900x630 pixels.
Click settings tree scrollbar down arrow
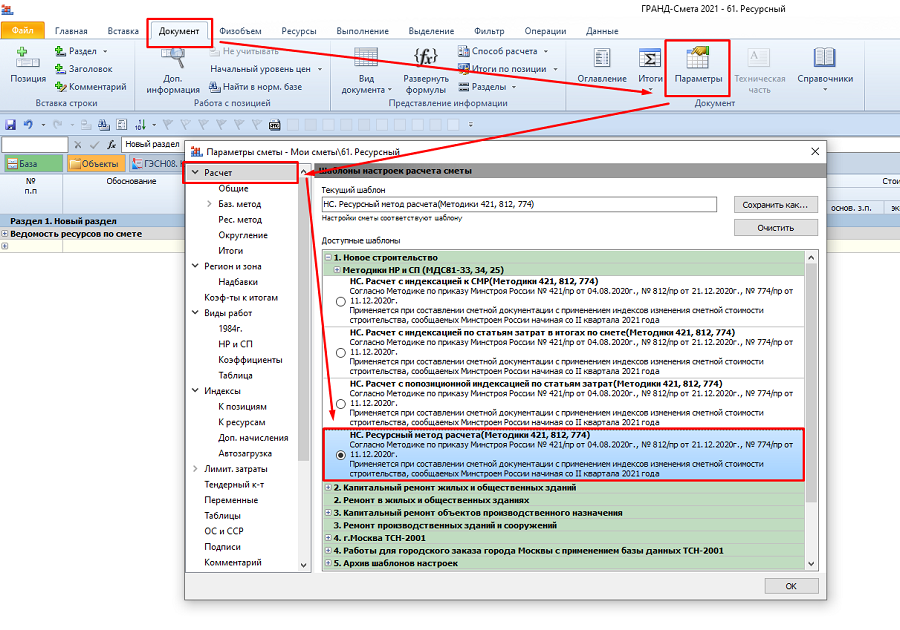(304, 565)
